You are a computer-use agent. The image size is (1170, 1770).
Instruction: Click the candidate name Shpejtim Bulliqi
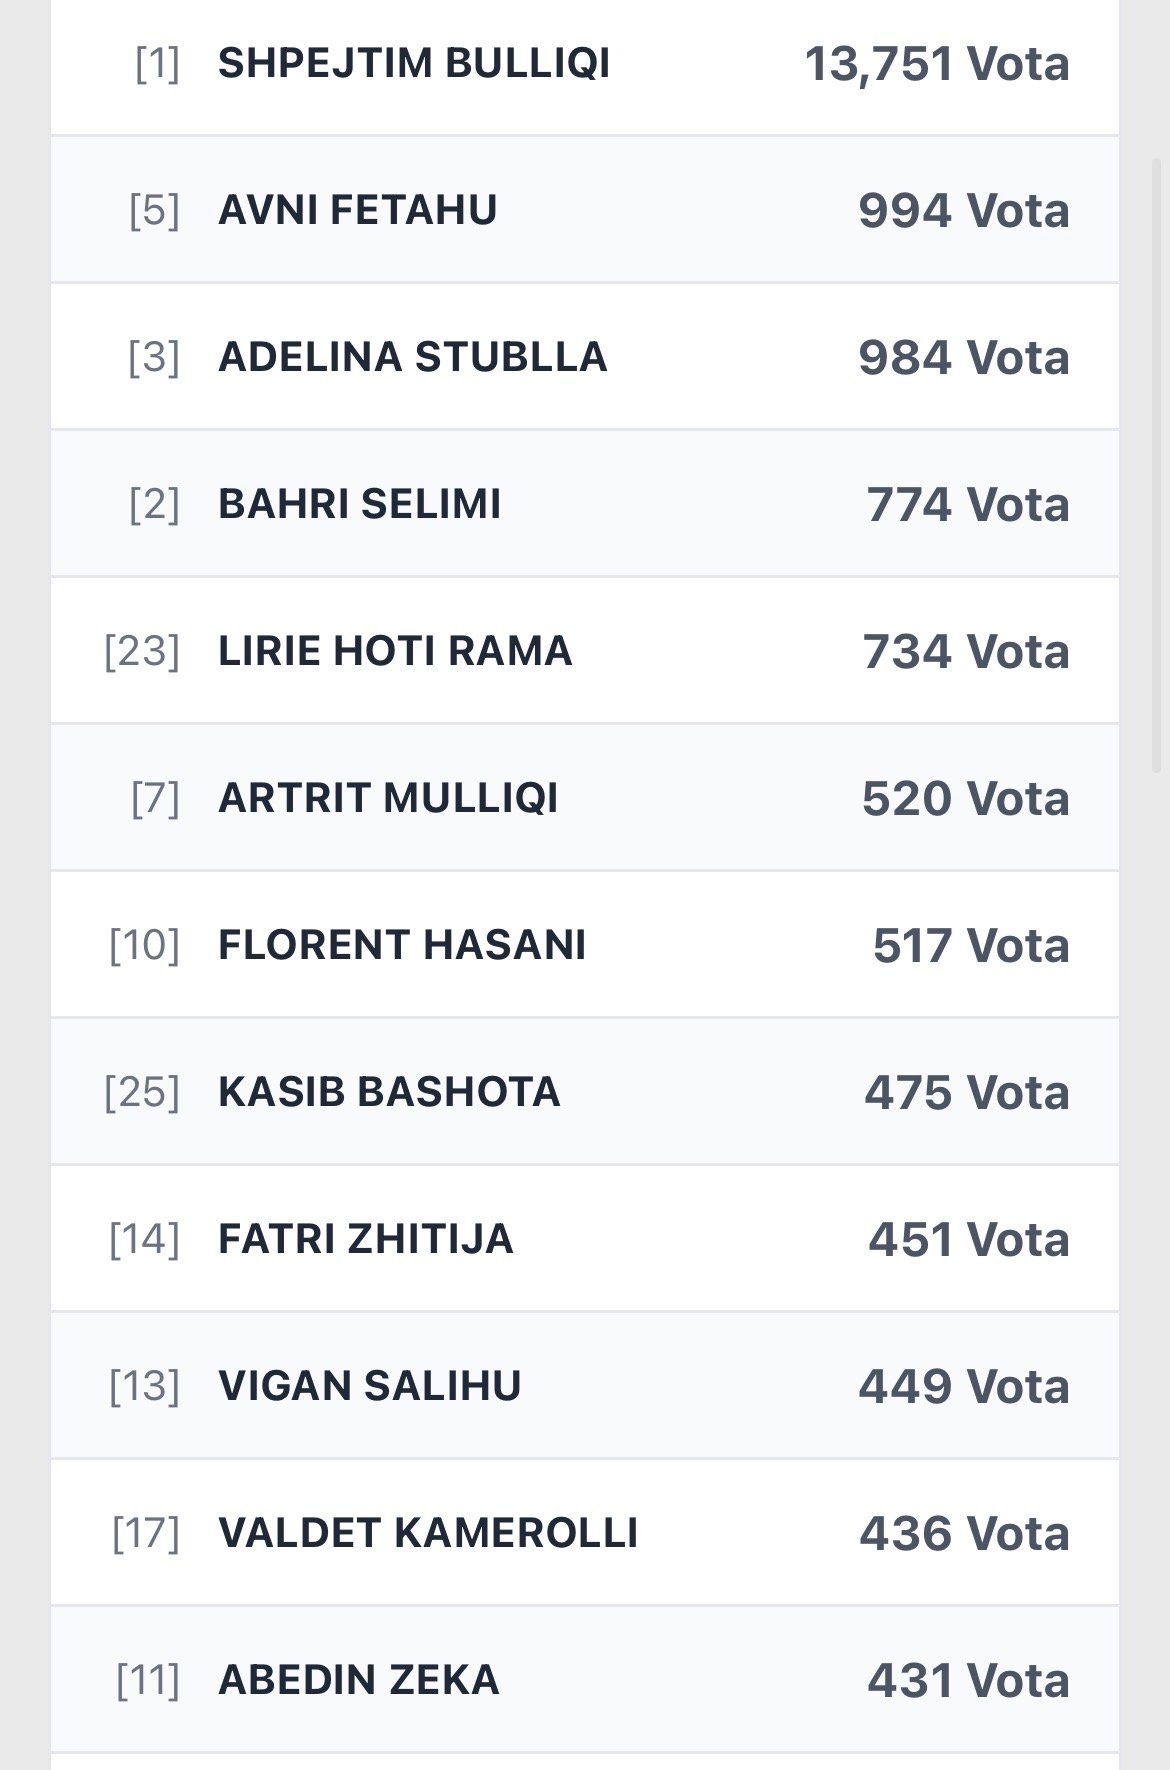(x=414, y=64)
